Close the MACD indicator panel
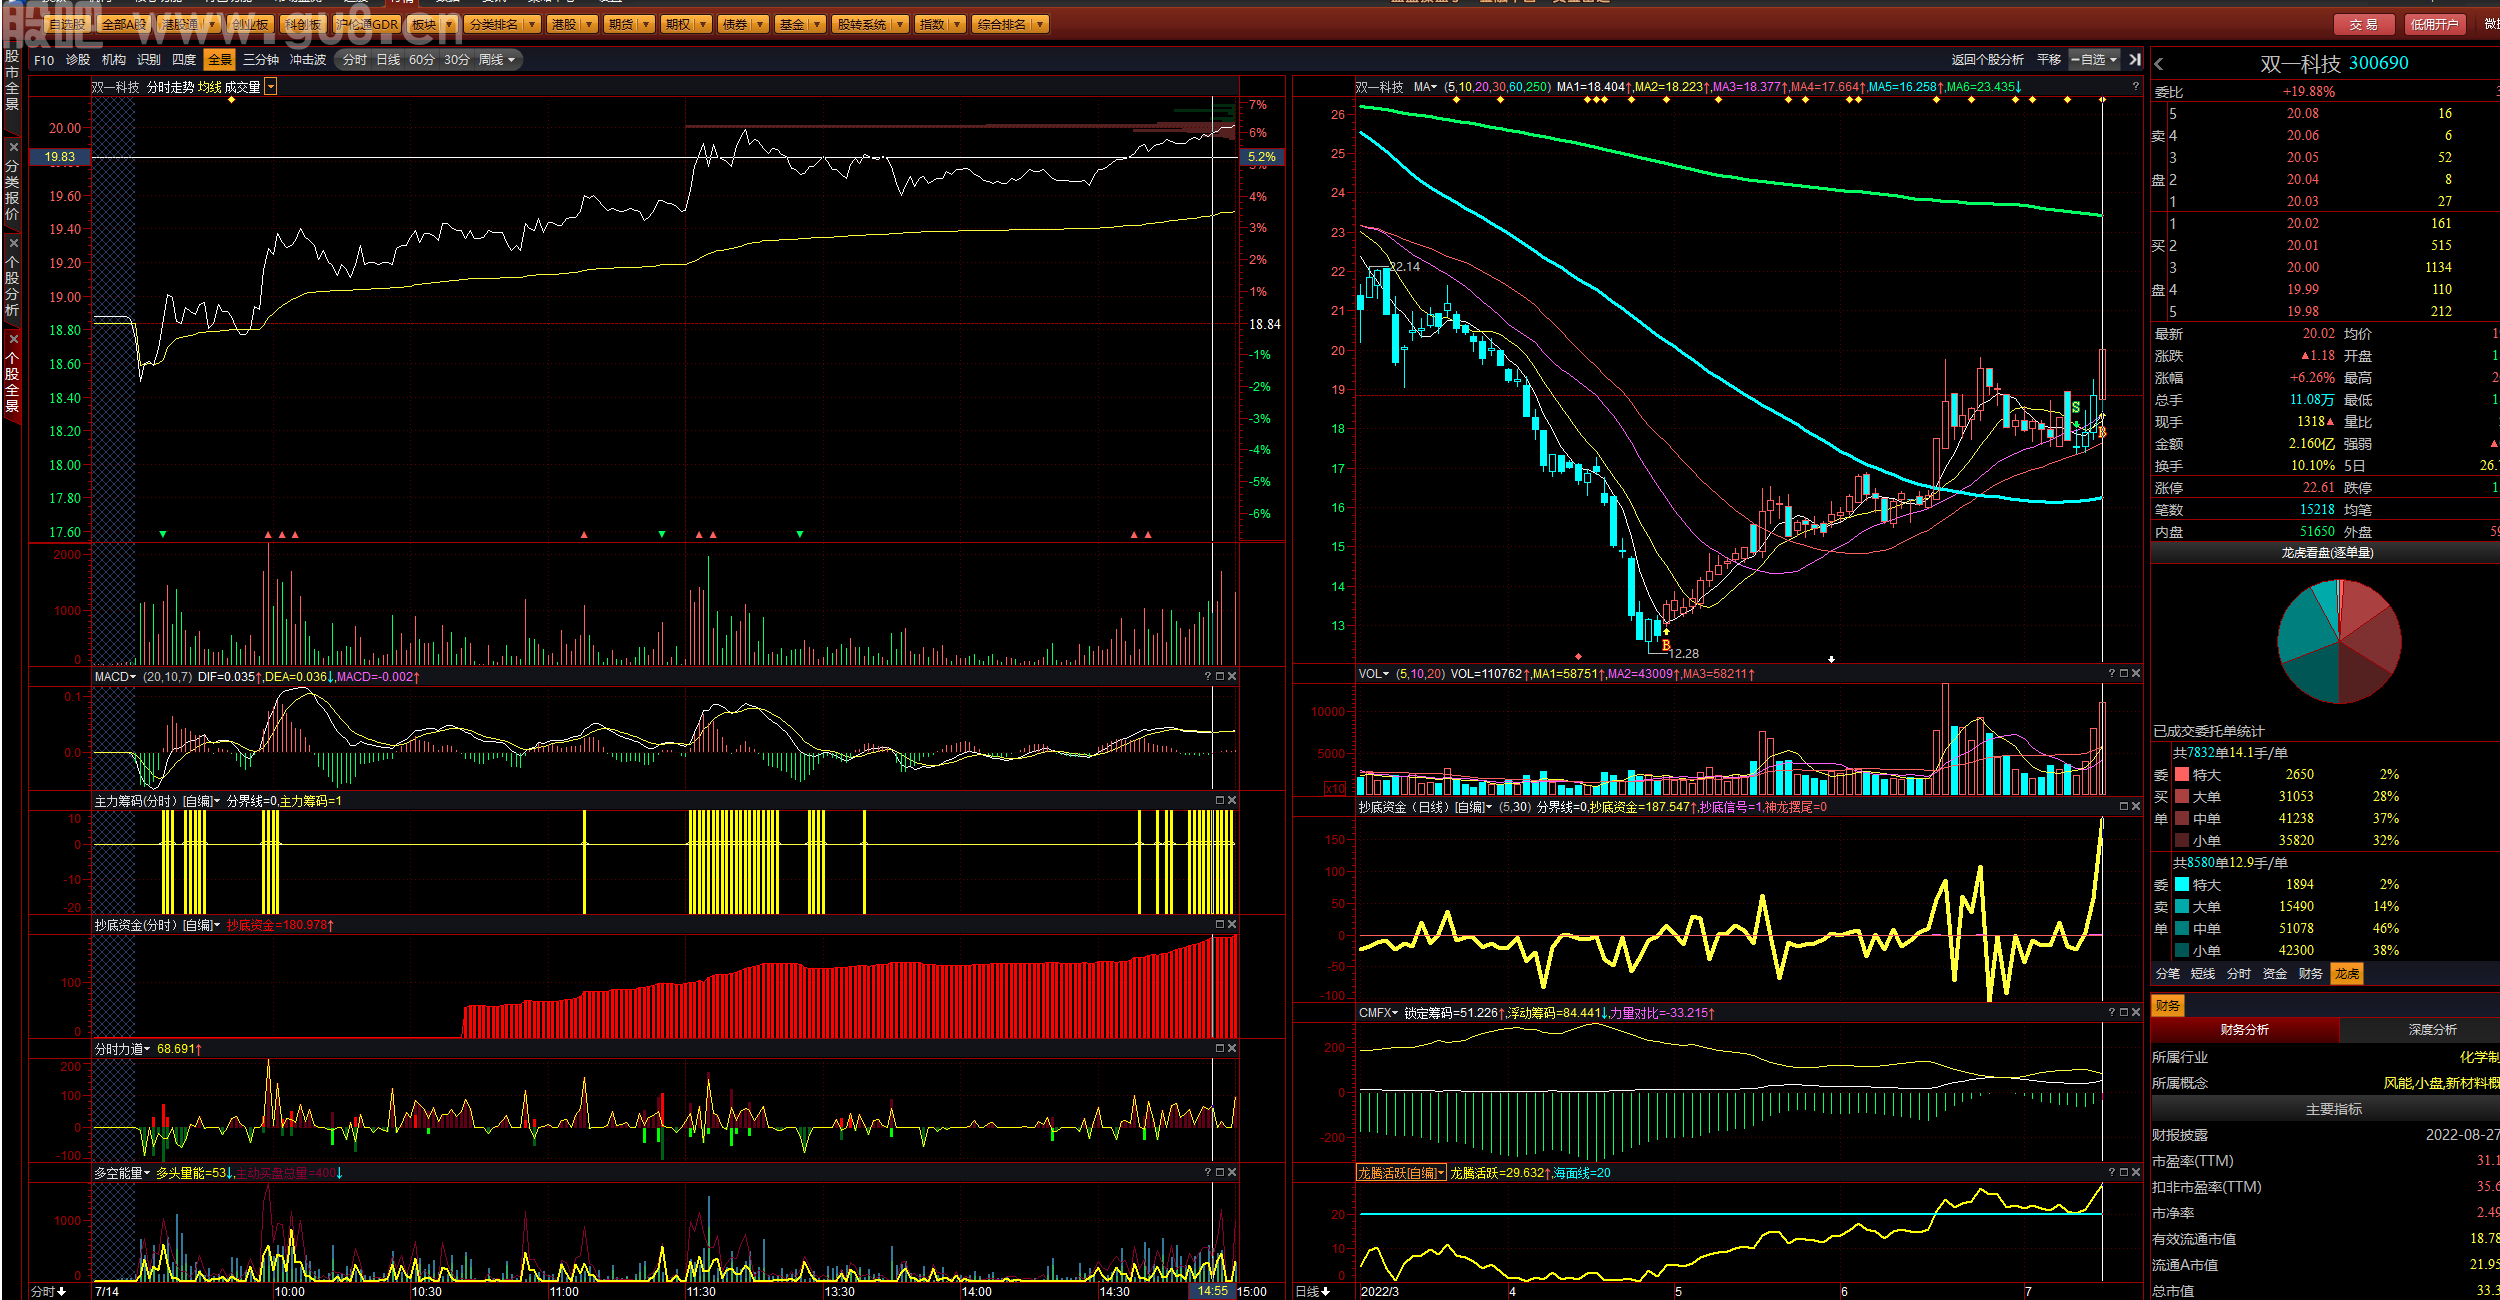2500x1300 pixels. point(1232,677)
